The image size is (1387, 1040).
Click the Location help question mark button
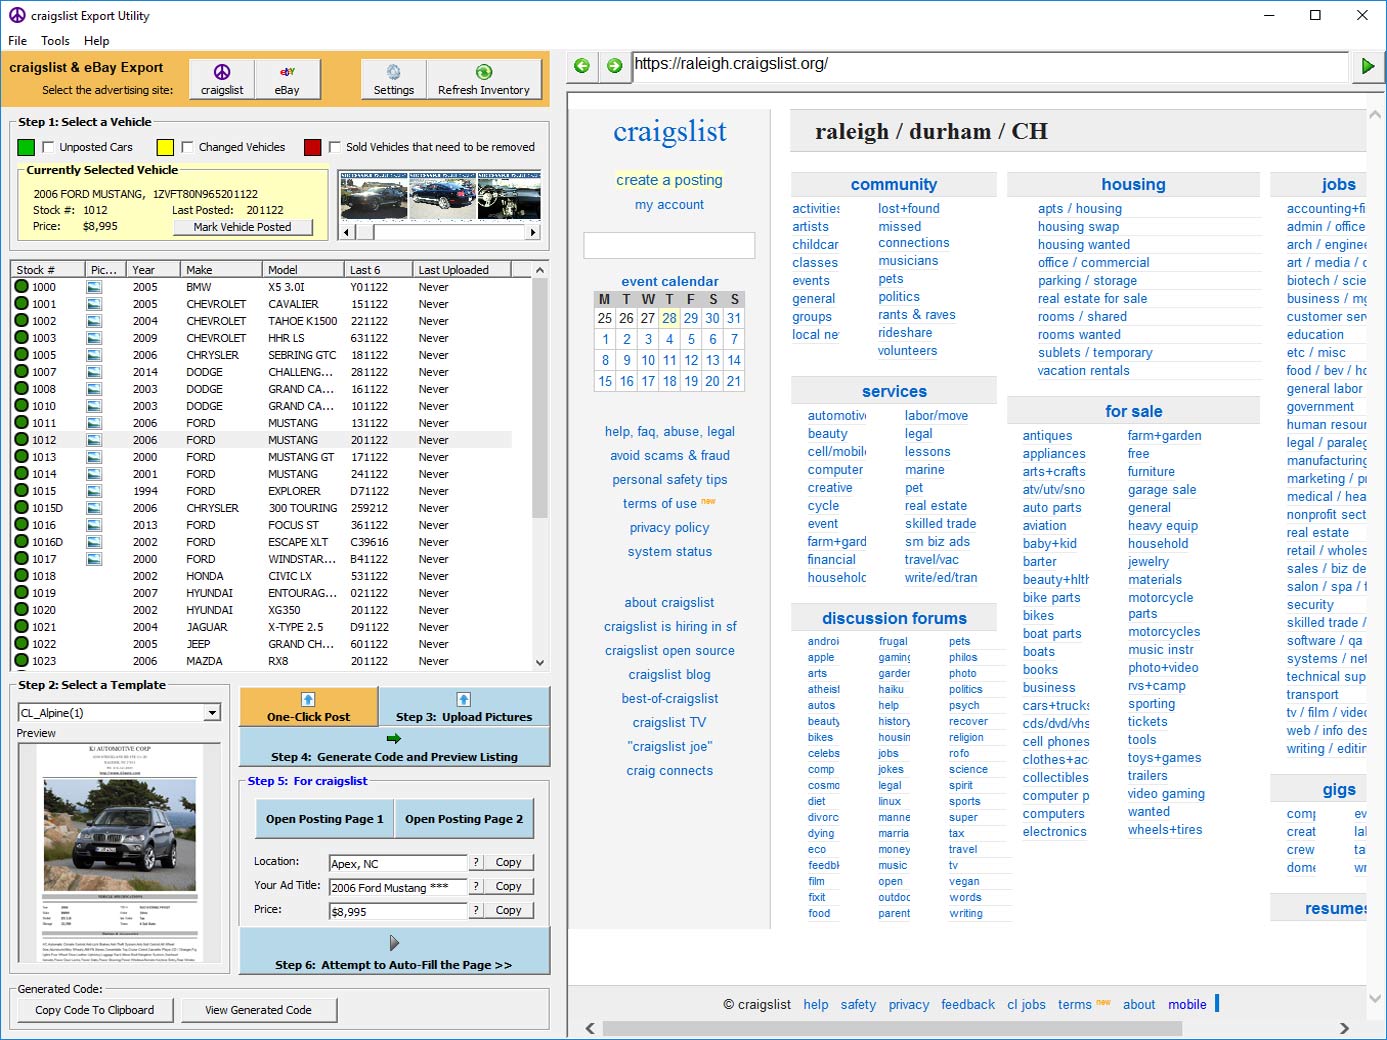477,862
